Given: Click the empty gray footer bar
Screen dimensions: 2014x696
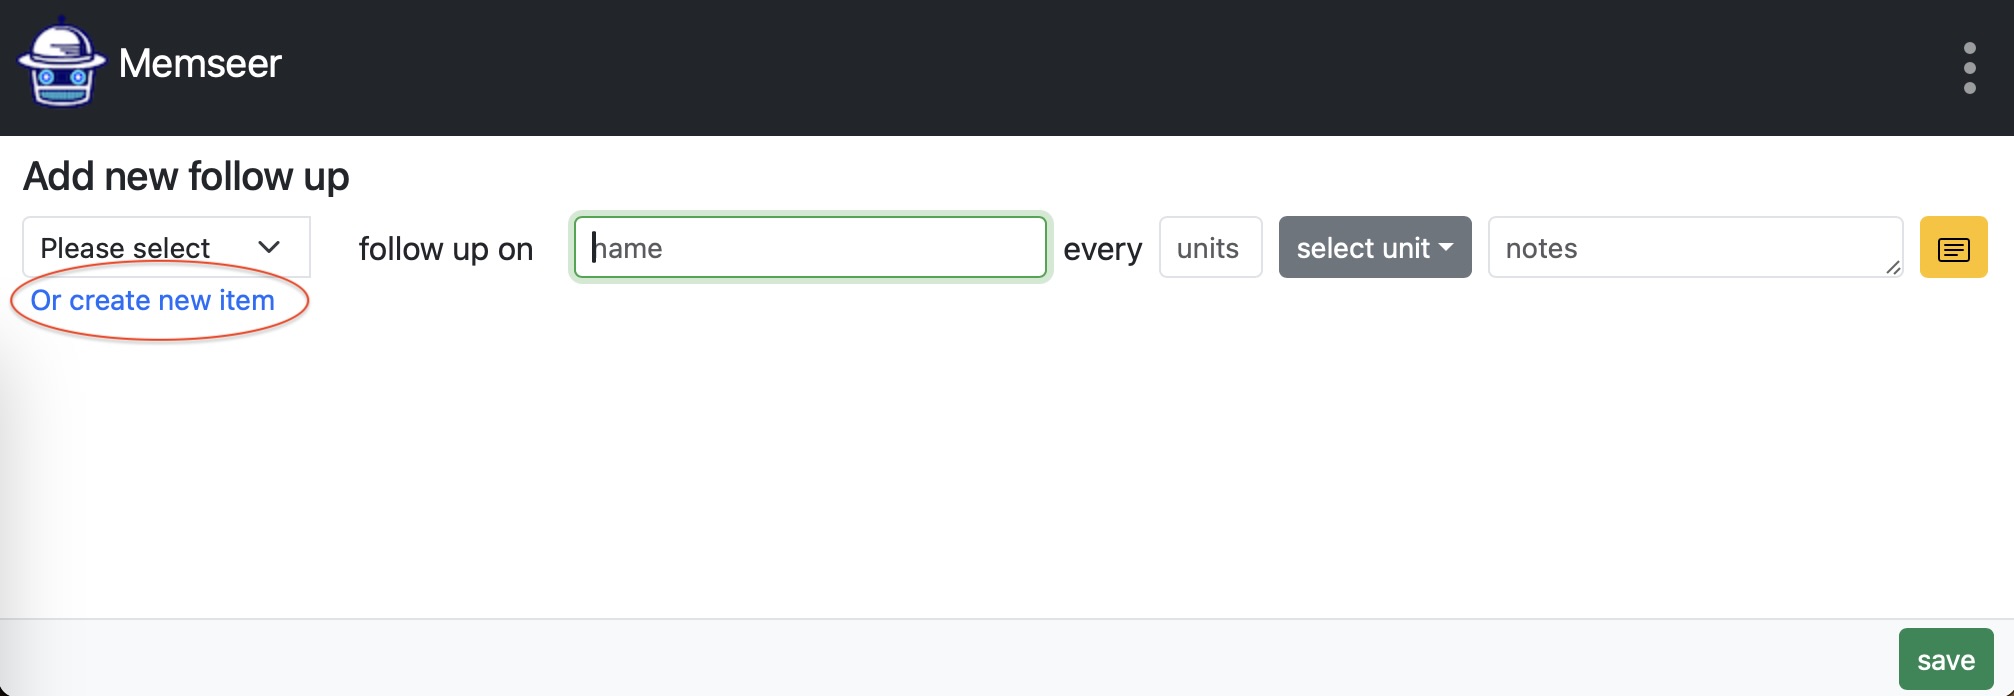Looking at the screenshot, I should point(940,658).
